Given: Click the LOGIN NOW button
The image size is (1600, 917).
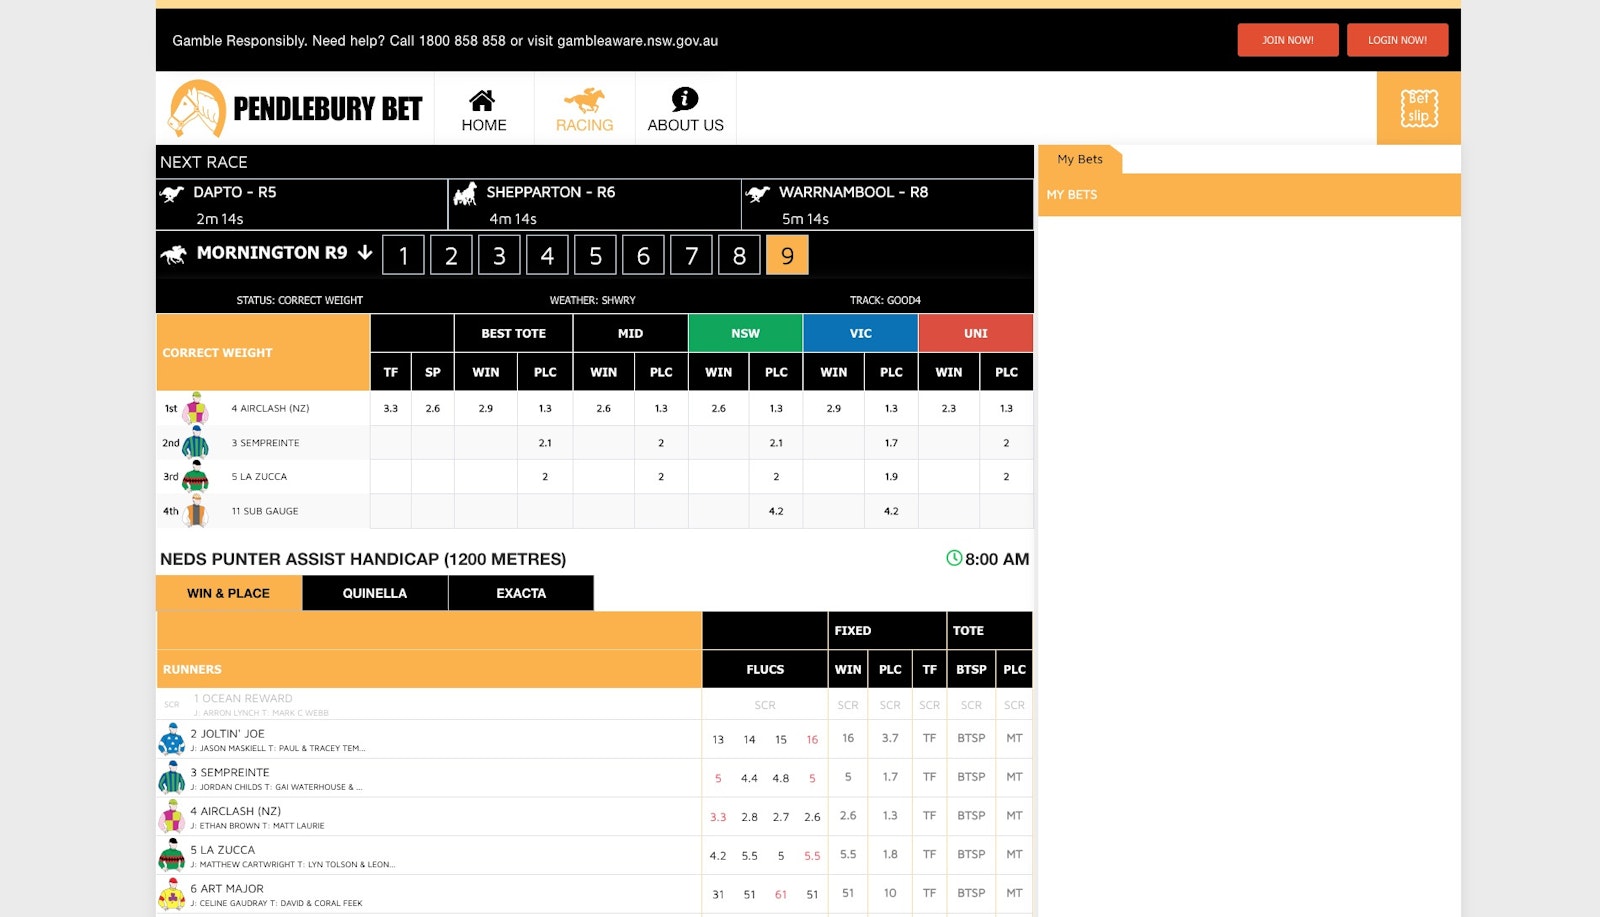Looking at the screenshot, I should coord(1397,40).
